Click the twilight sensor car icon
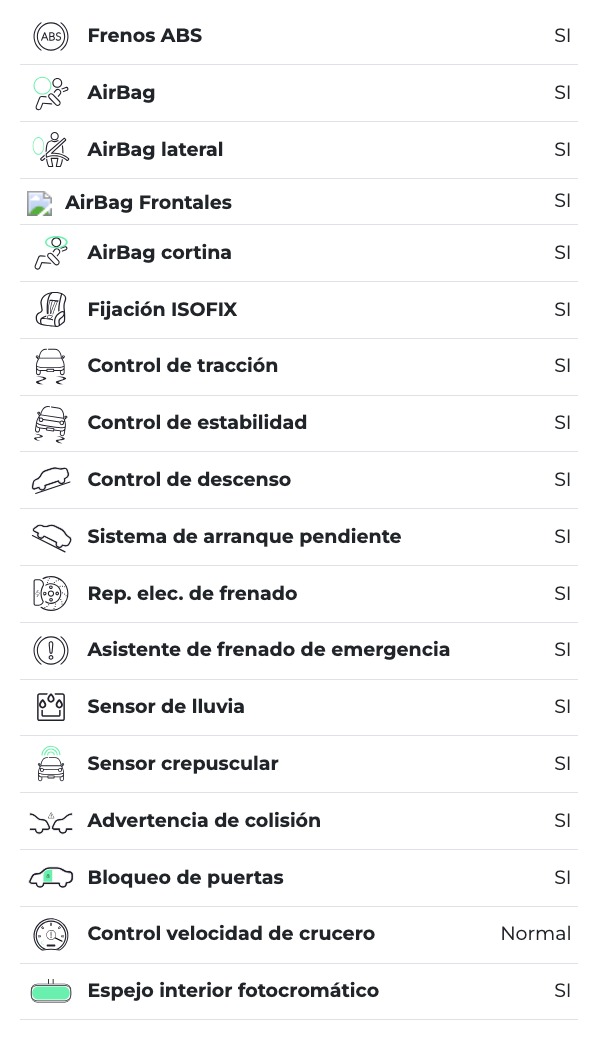608x1046 pixels. coord(50,764)
